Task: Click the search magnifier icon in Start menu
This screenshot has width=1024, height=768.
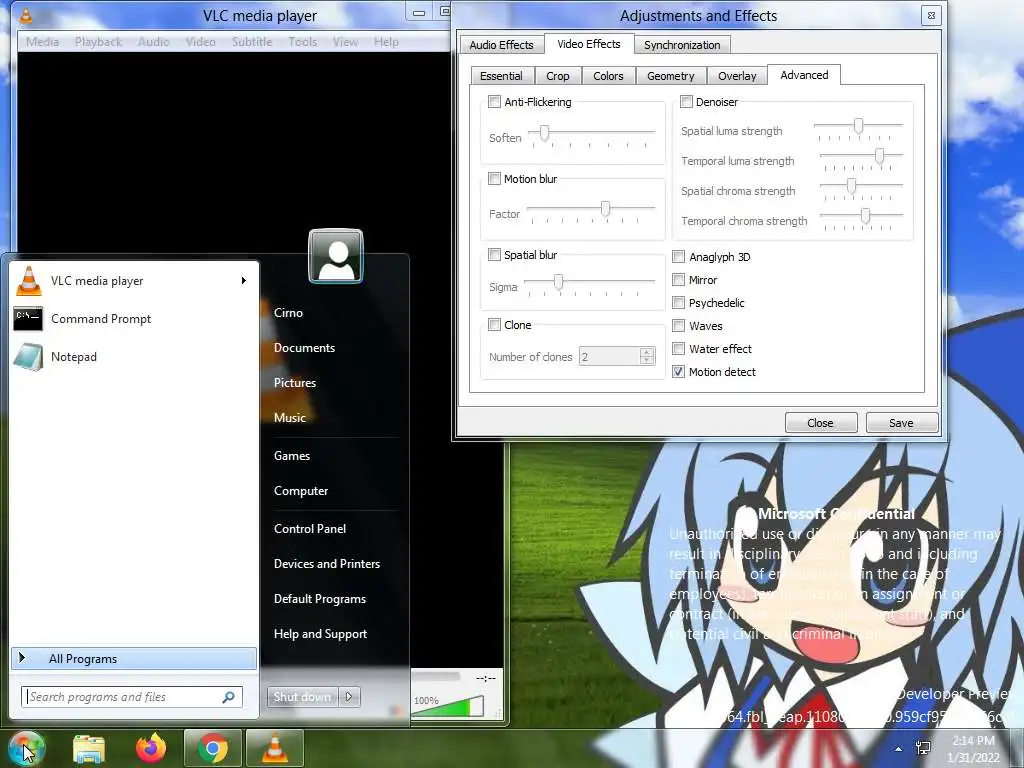Action: pos(229,697)
